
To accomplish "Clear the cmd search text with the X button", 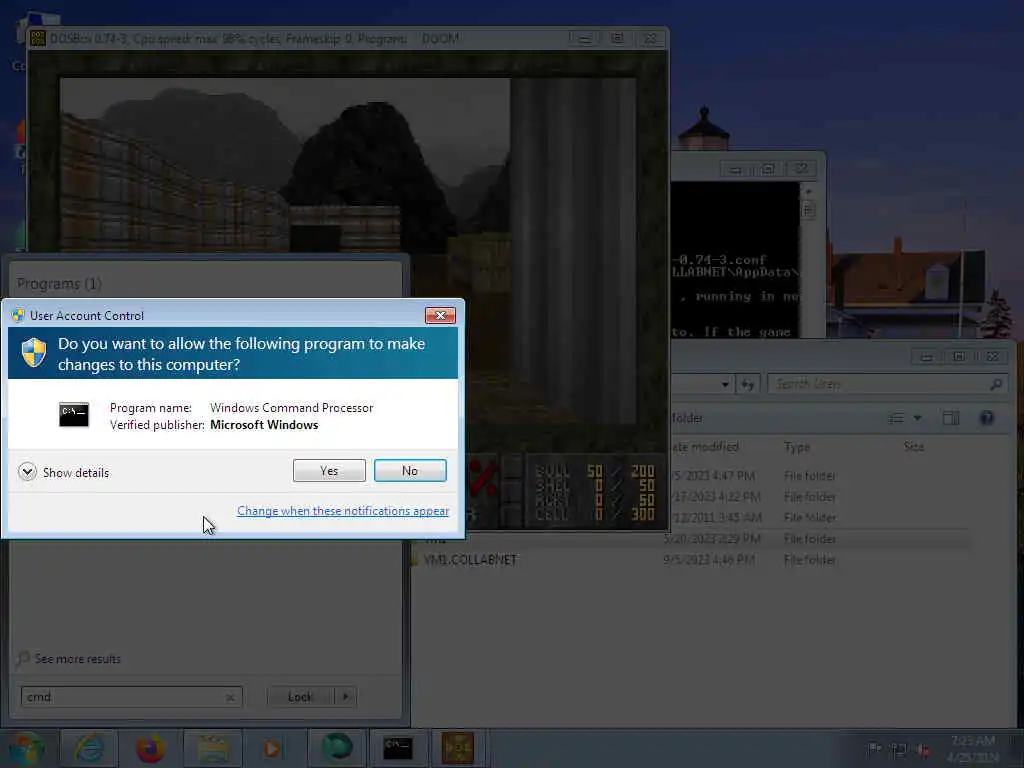I will coord(230,697).
